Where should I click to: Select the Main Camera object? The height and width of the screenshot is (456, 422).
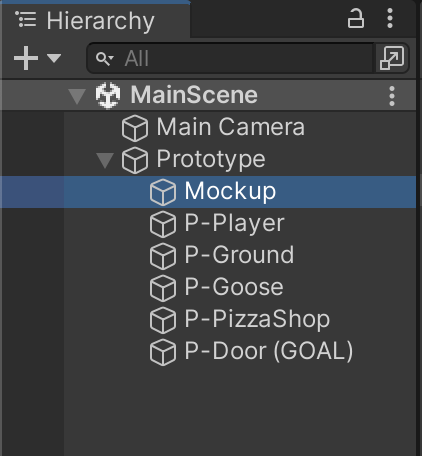click(x=213, y=127)
